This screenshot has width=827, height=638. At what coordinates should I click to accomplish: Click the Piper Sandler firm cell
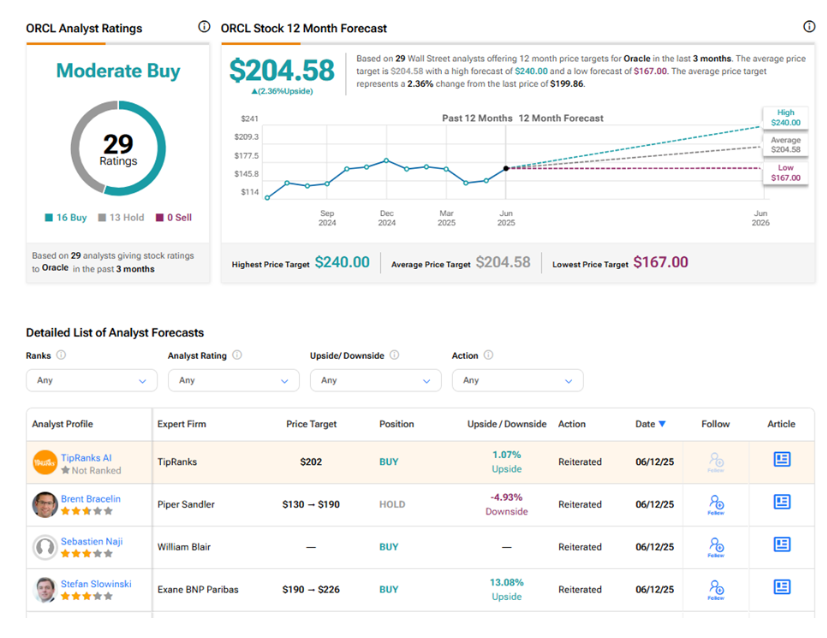pyautogui.click(x=186, y=505)
